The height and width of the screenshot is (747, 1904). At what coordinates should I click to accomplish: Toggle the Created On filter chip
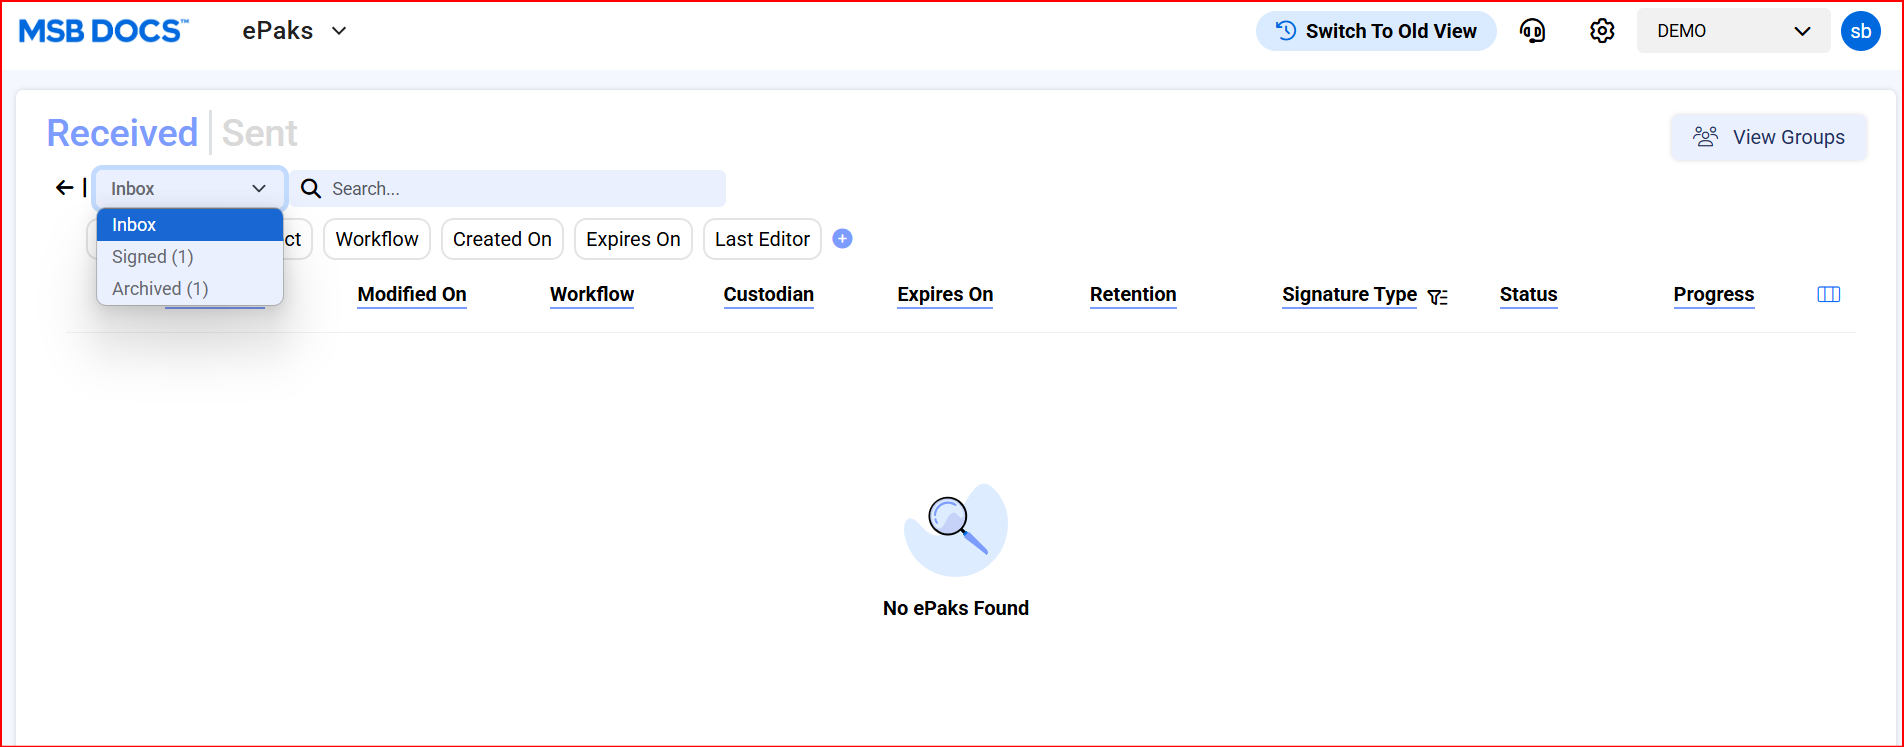click(502, 239)
